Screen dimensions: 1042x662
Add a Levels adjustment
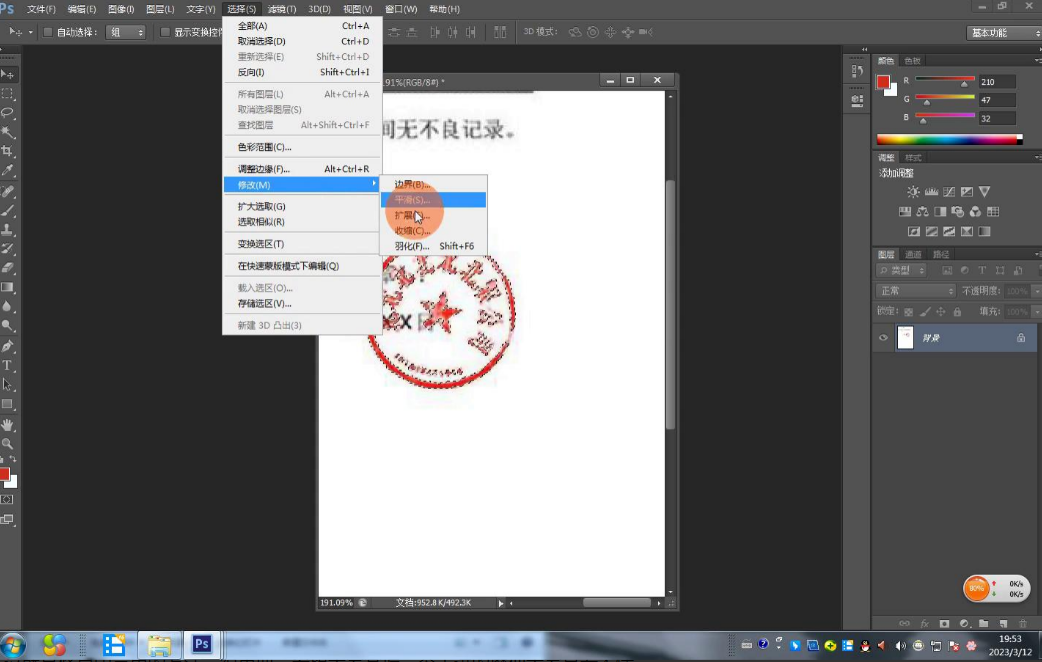click(932, 191)
